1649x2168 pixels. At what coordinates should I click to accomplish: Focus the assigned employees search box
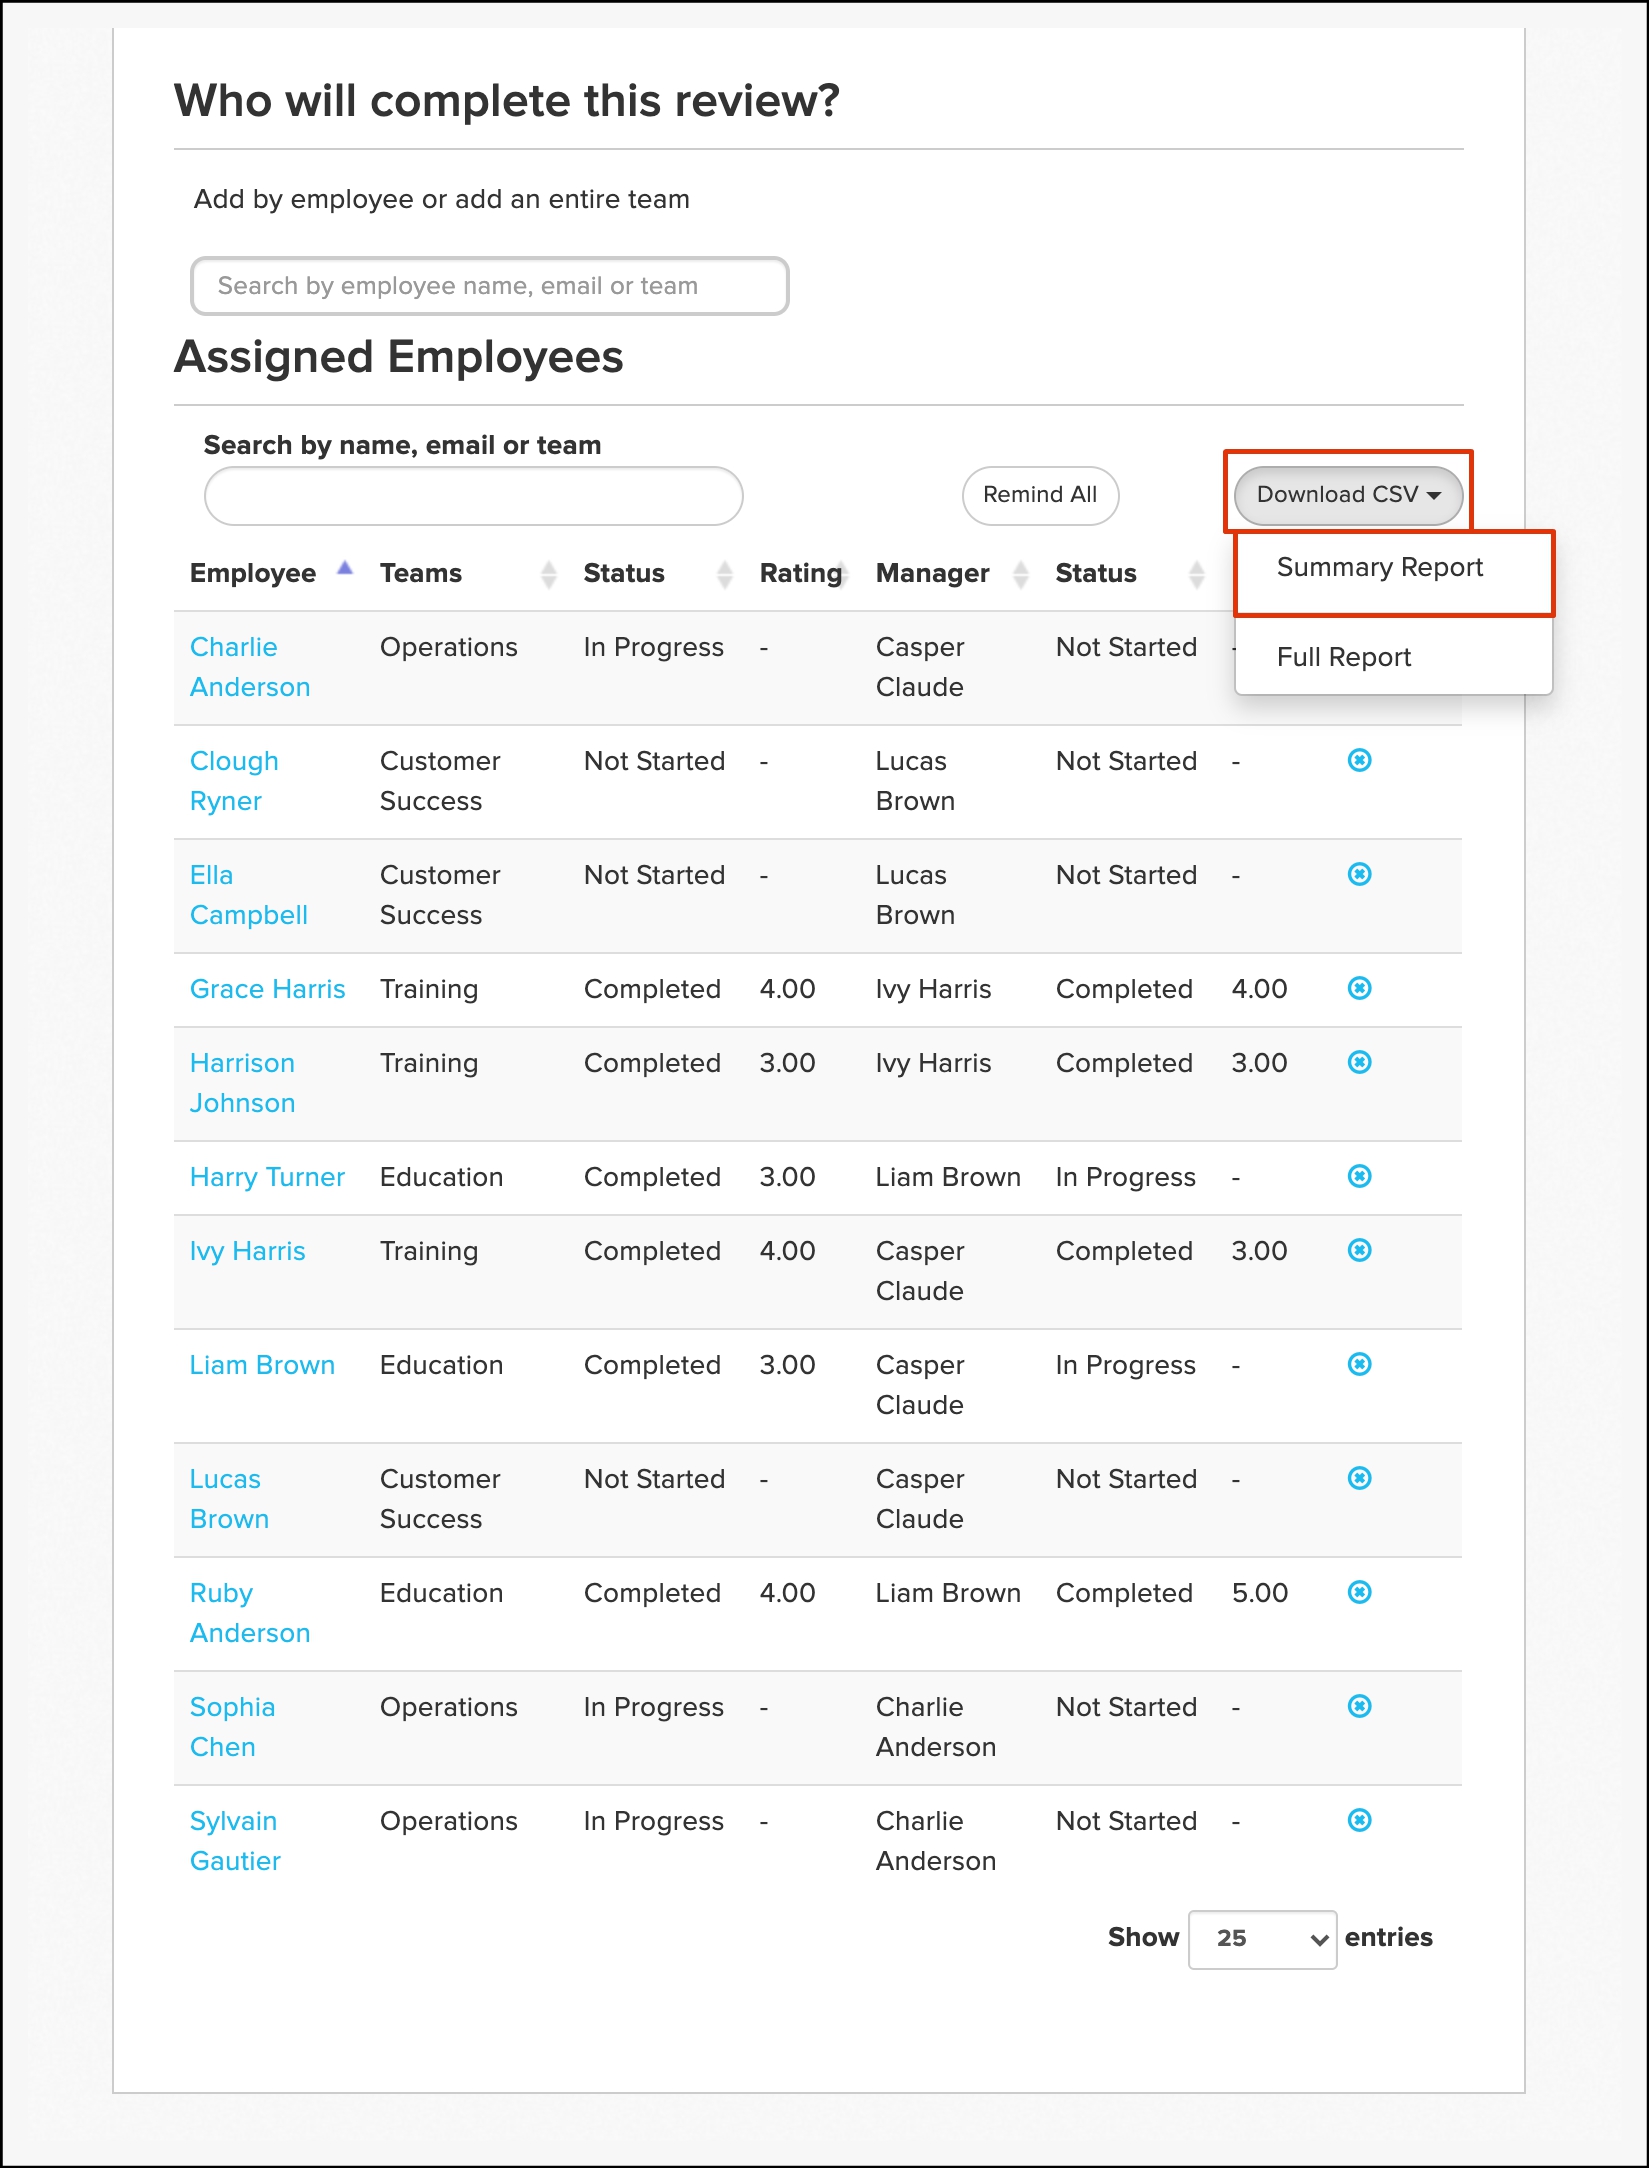[473, 497]
